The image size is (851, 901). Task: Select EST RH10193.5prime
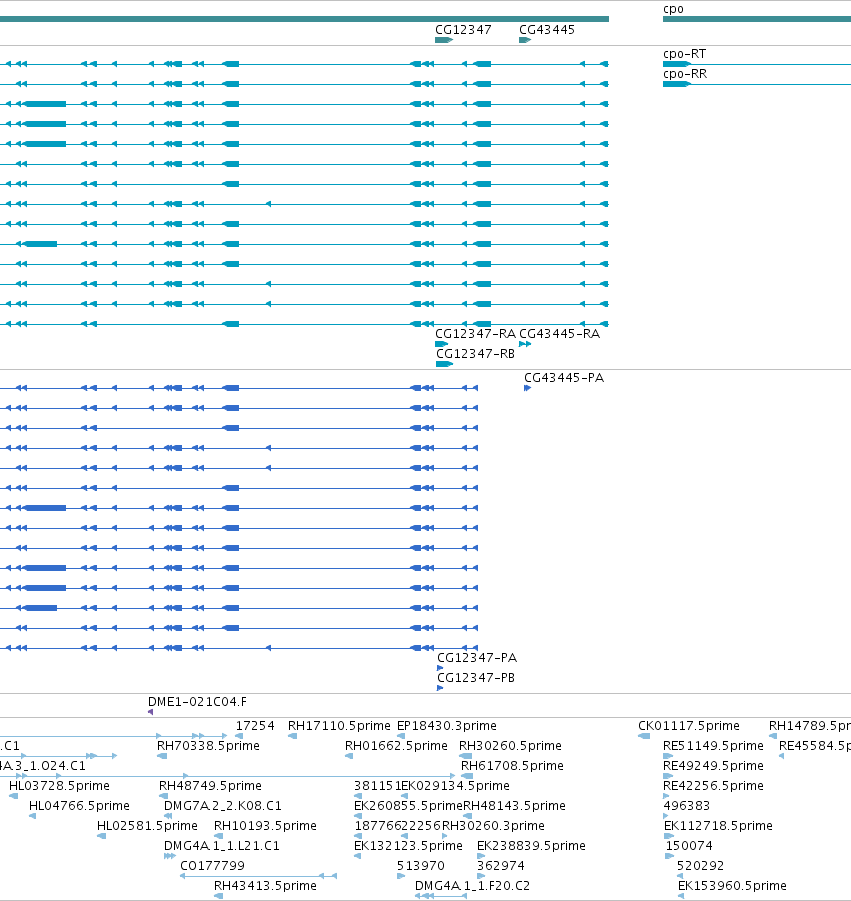[265, 826]
